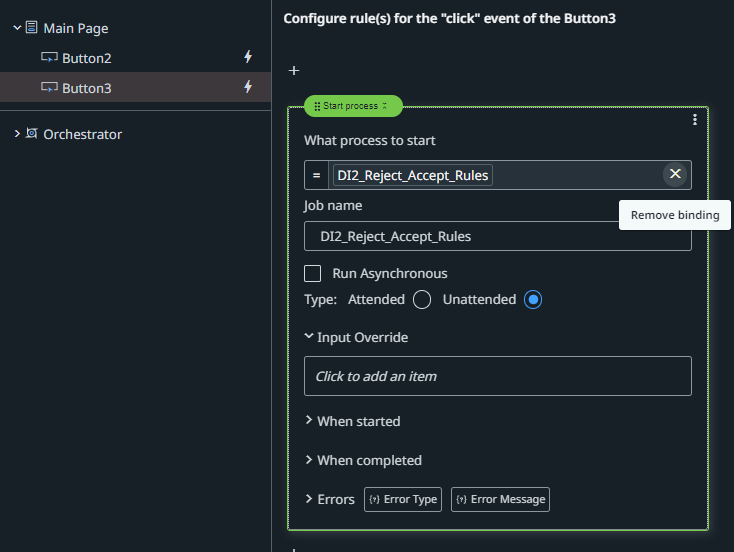Image resolution: width=734 pixels, height=552 pixels.
Task: Select the Attended radio button
Action: point(422,300)
